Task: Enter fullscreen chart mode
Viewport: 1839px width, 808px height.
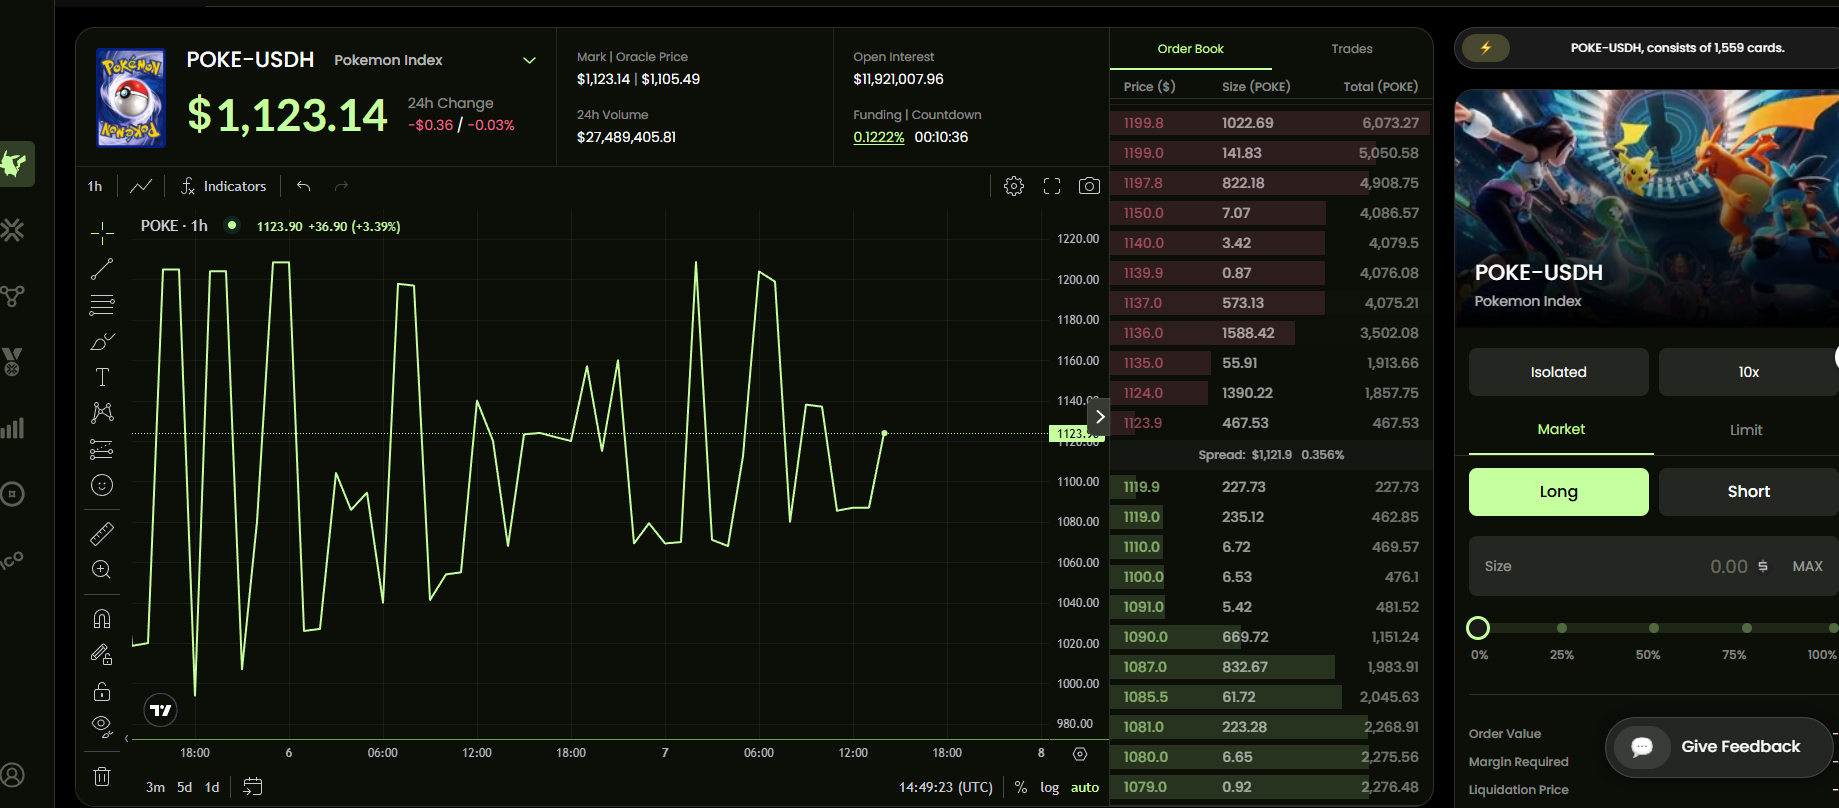Action: pos(1051,186)
